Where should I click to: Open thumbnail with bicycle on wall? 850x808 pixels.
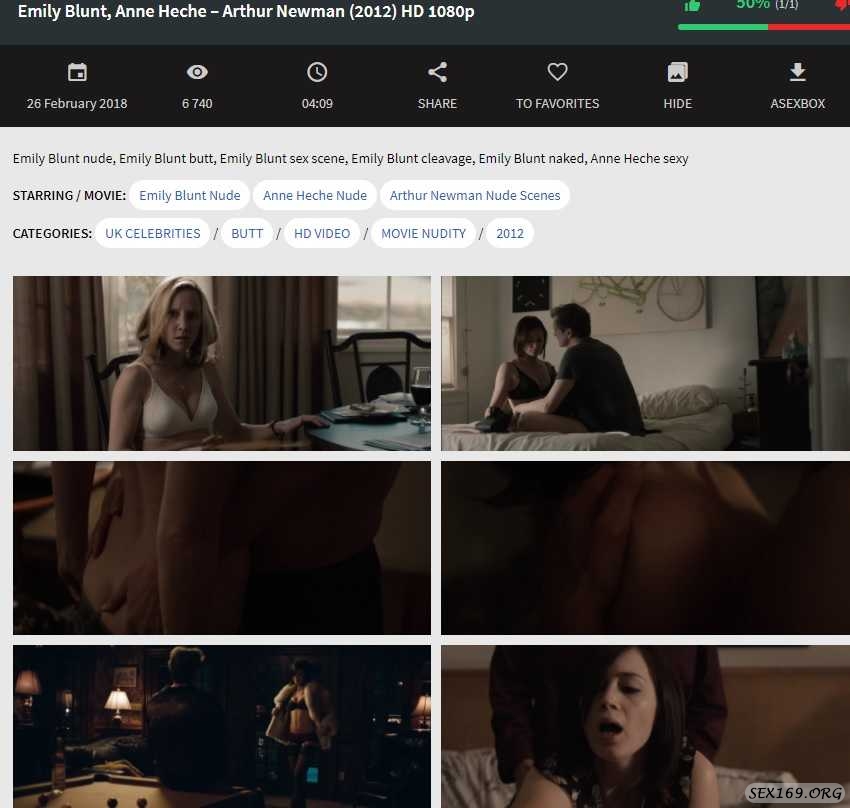(x=645, y=363)
